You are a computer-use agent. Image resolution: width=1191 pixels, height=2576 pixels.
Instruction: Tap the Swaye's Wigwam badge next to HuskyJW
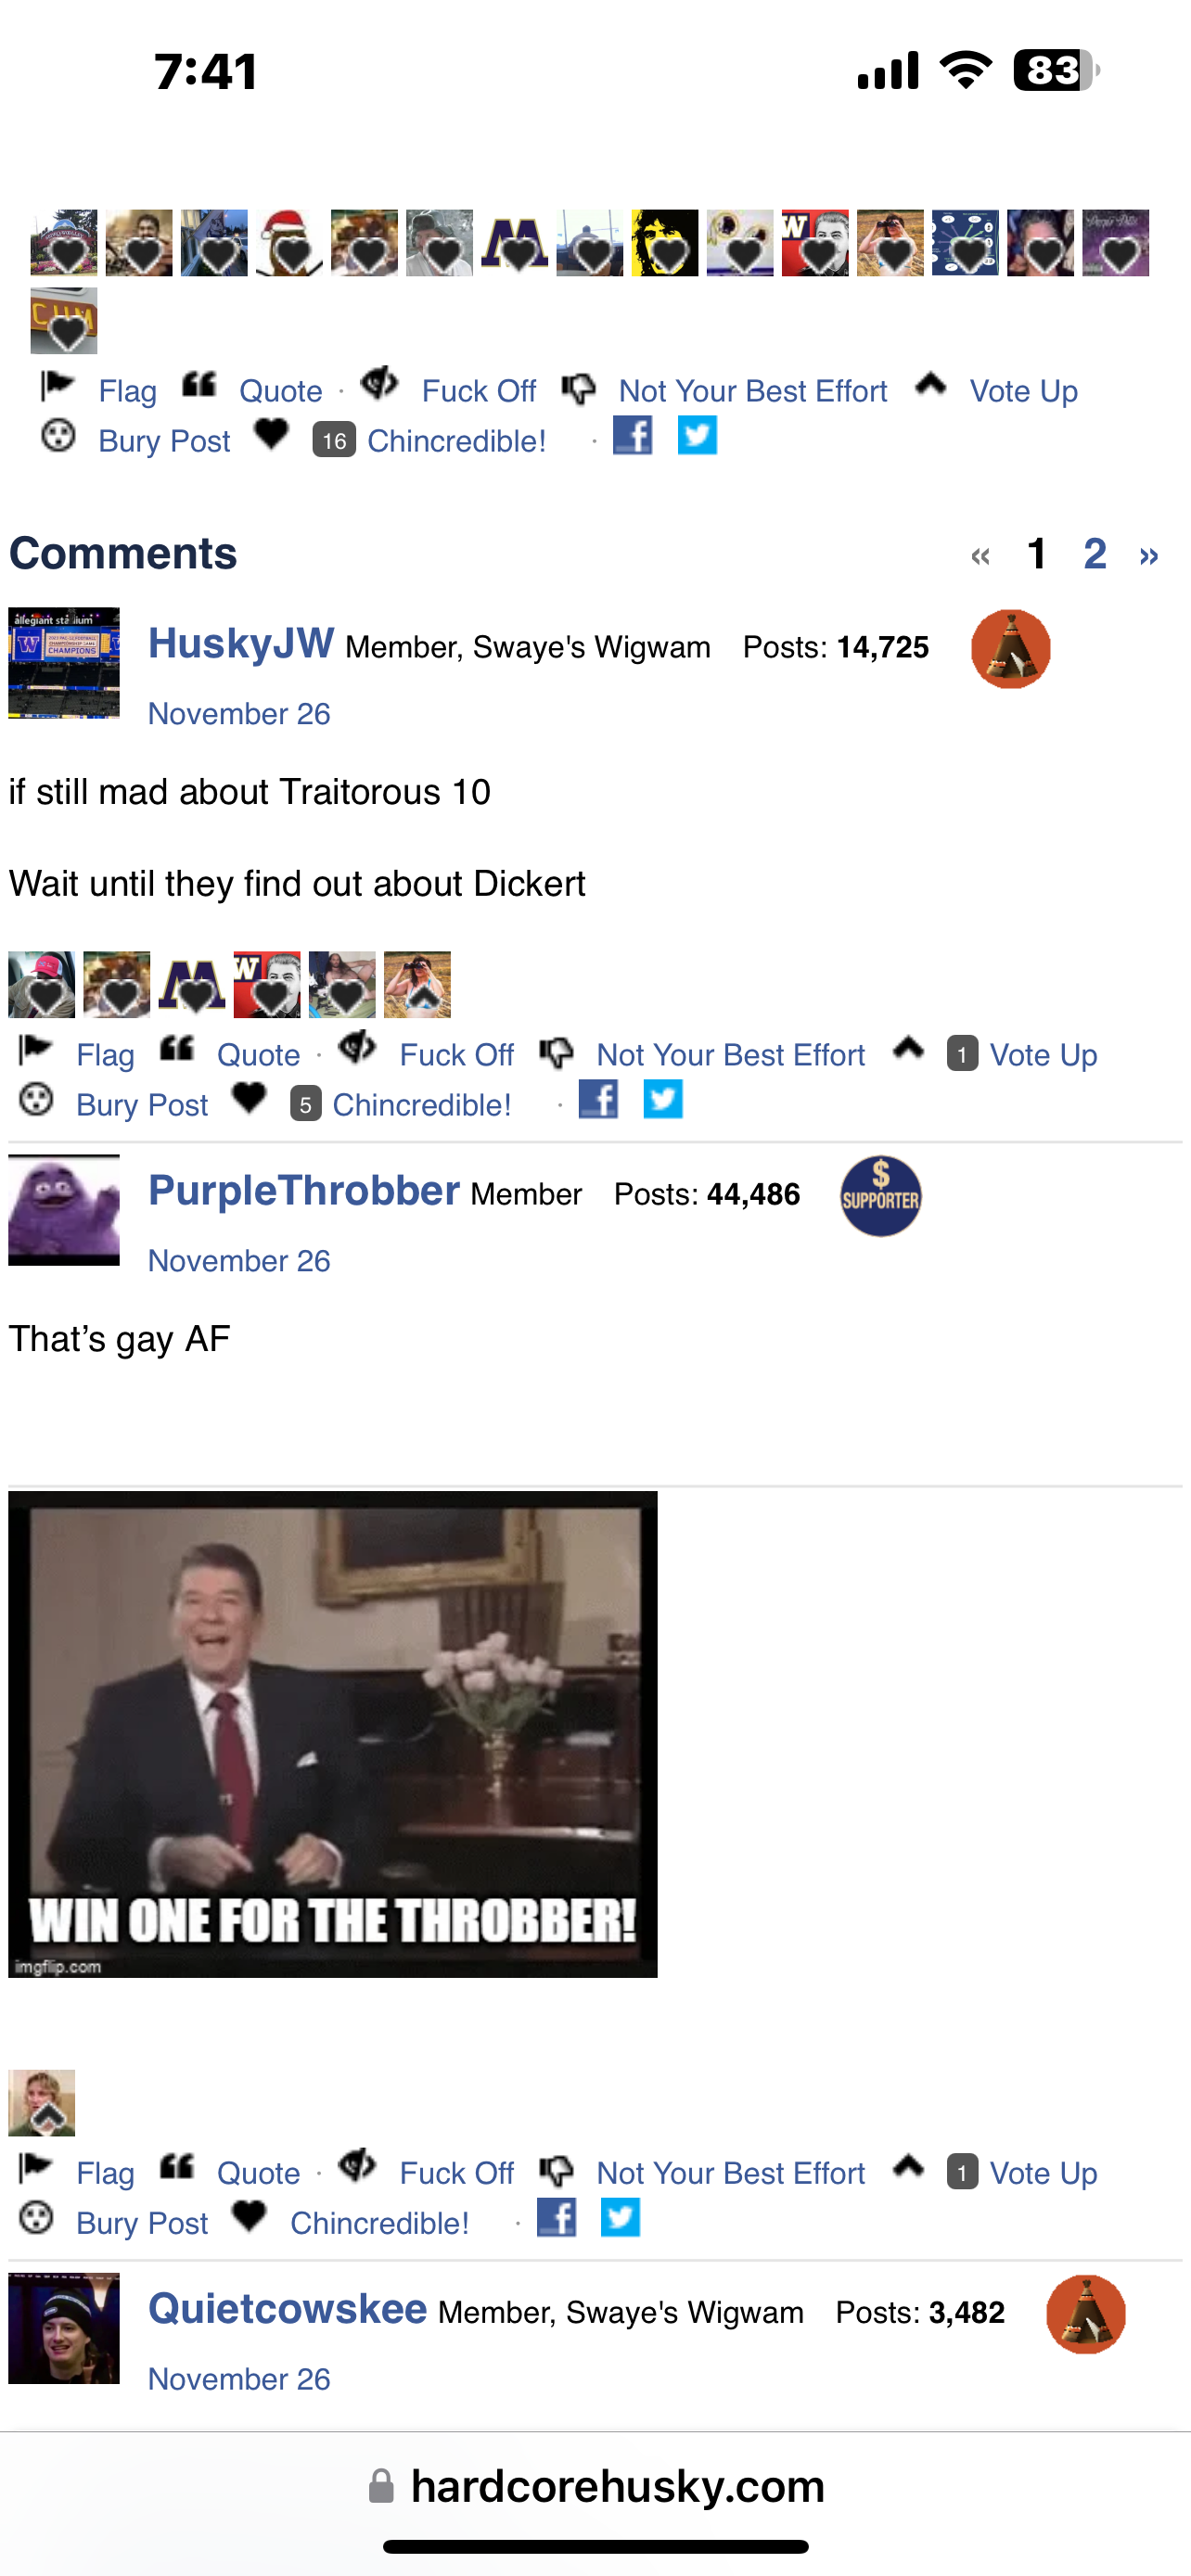coord(1011,648)
